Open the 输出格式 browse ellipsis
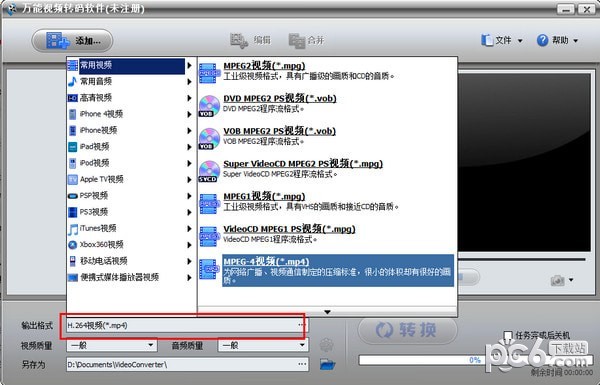 tap(302, 325)
